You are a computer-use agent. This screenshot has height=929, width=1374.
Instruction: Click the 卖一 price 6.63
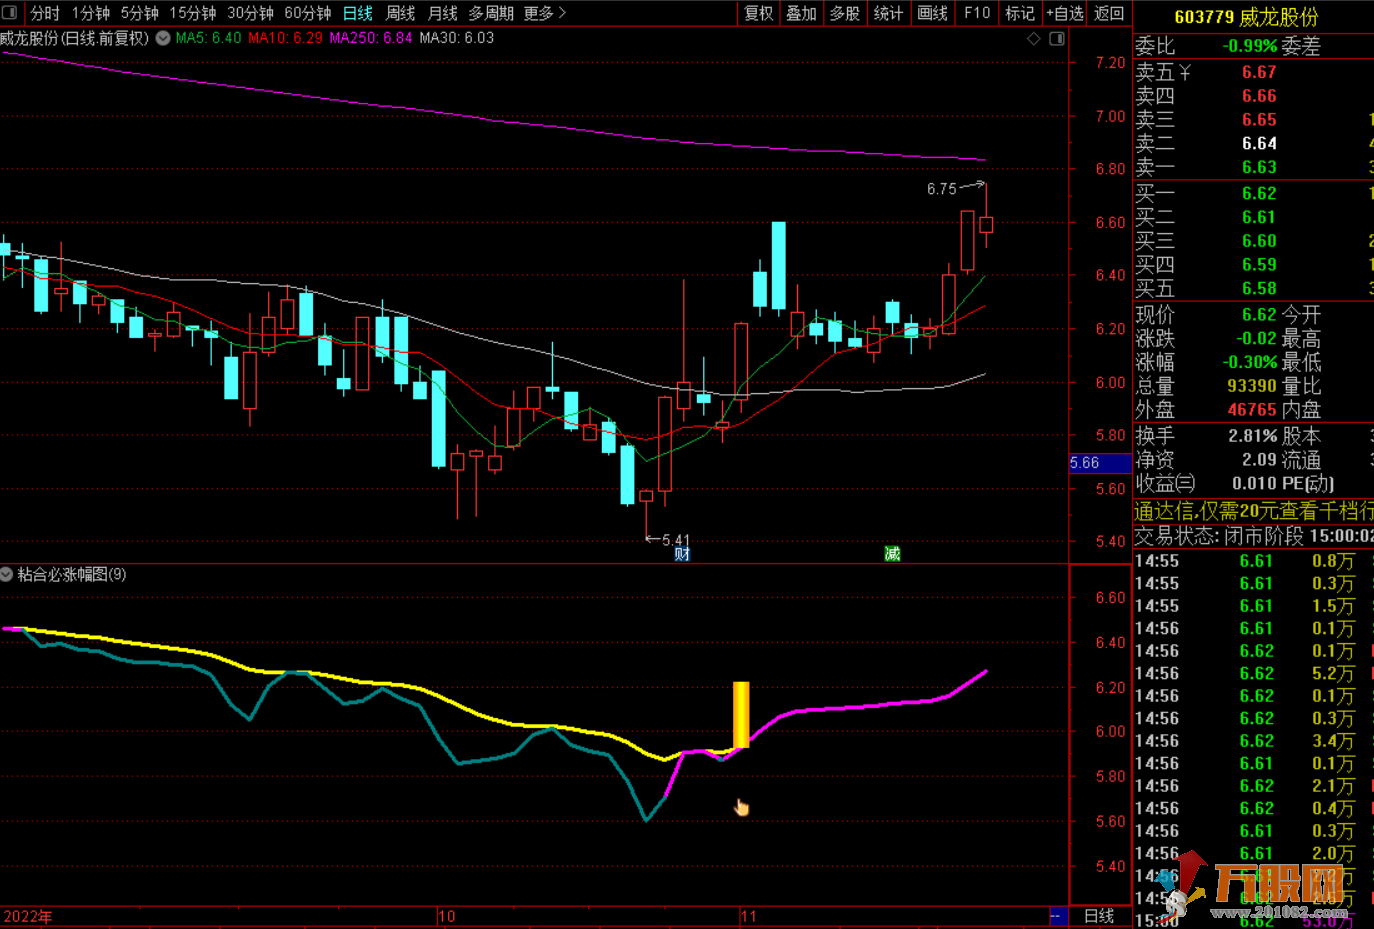point(1259,168)
